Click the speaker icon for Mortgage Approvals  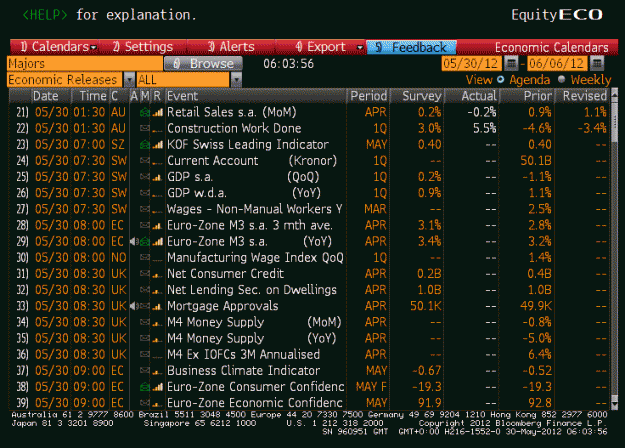(134, 306)
